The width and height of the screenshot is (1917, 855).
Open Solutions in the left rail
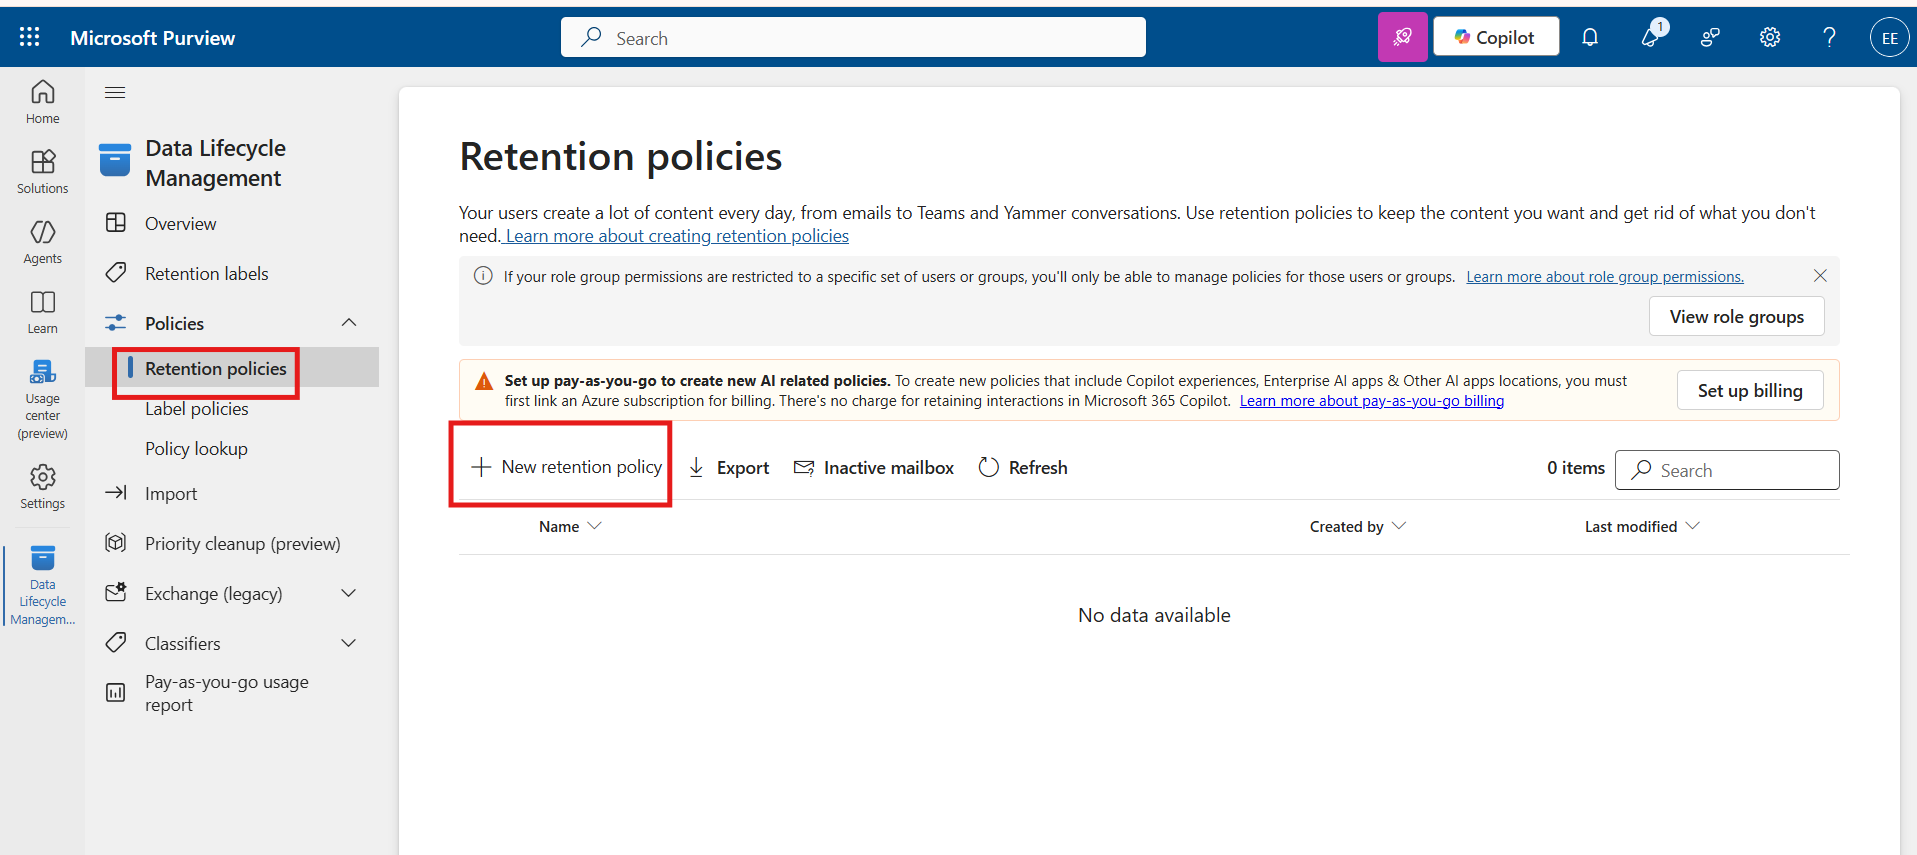[x=42, y=172]
